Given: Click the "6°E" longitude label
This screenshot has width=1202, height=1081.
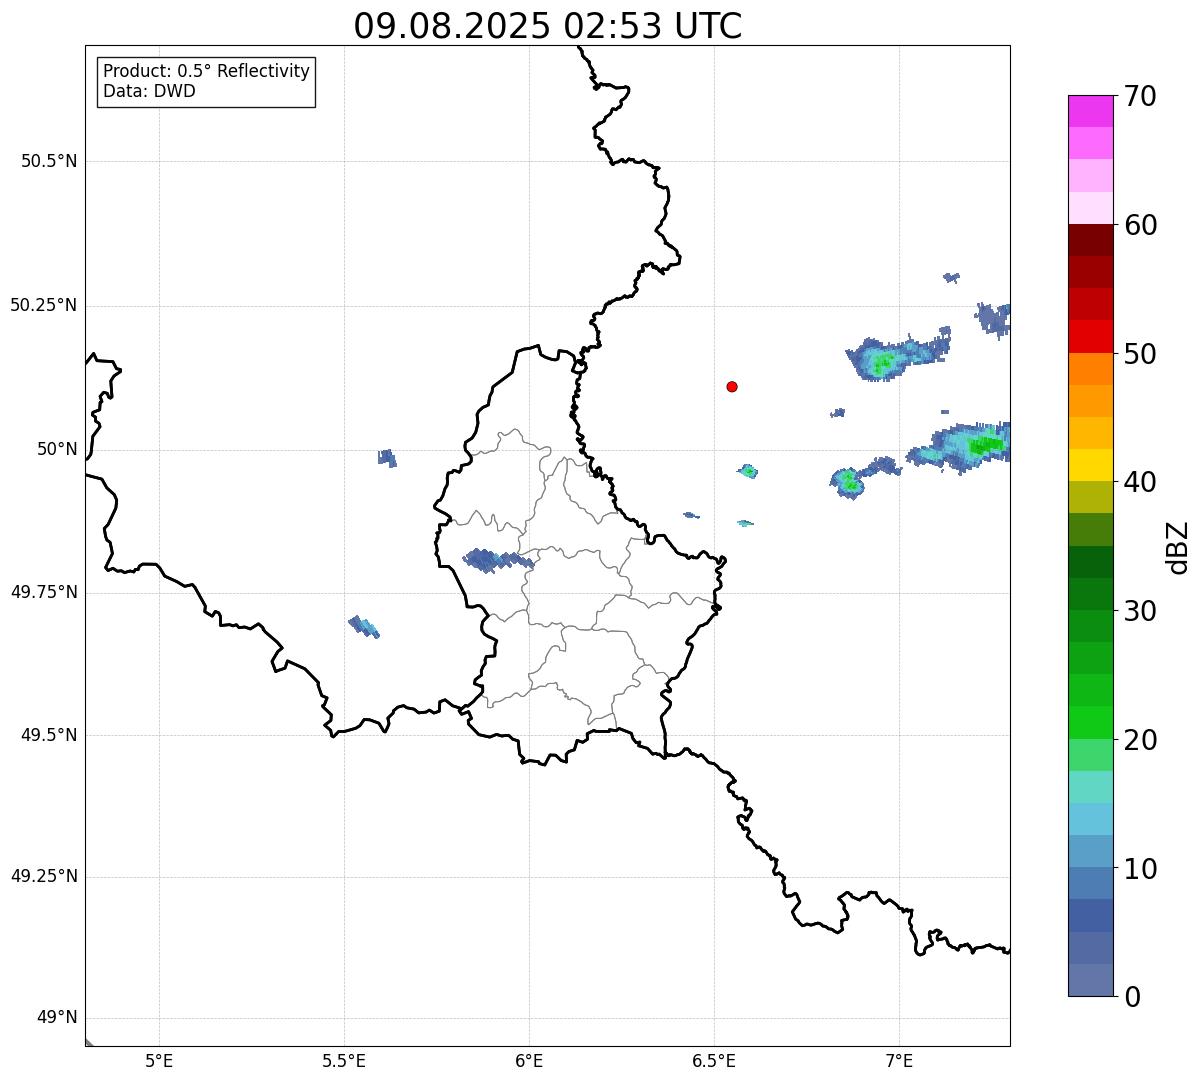Looking at the screenshot, I should pyautogui.click(x=529, y=1060).
